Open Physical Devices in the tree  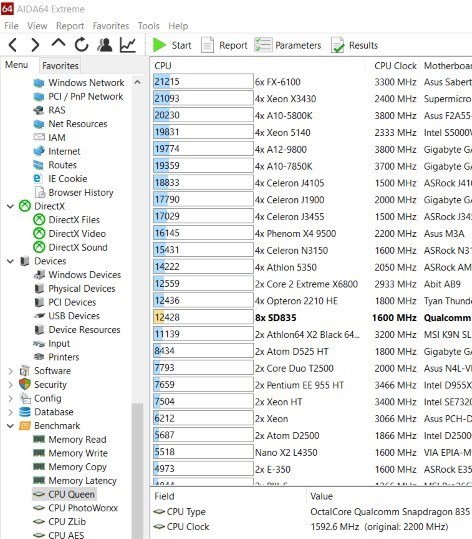pyautogui.click(x=82, y=288)
